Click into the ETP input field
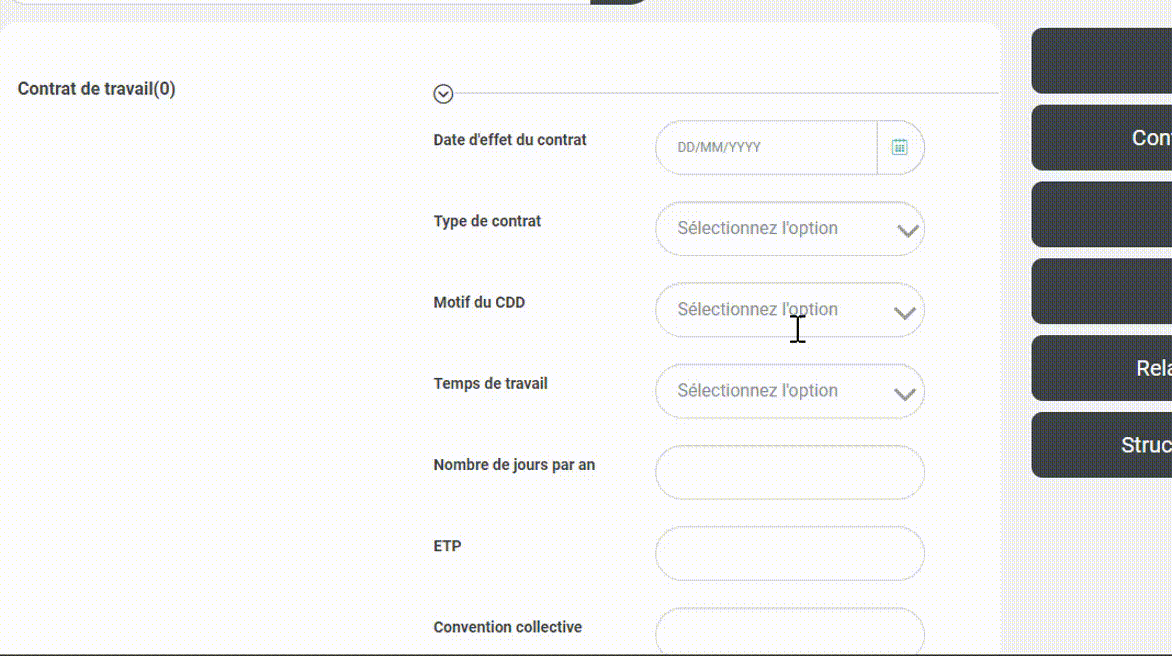 point(790,554)
